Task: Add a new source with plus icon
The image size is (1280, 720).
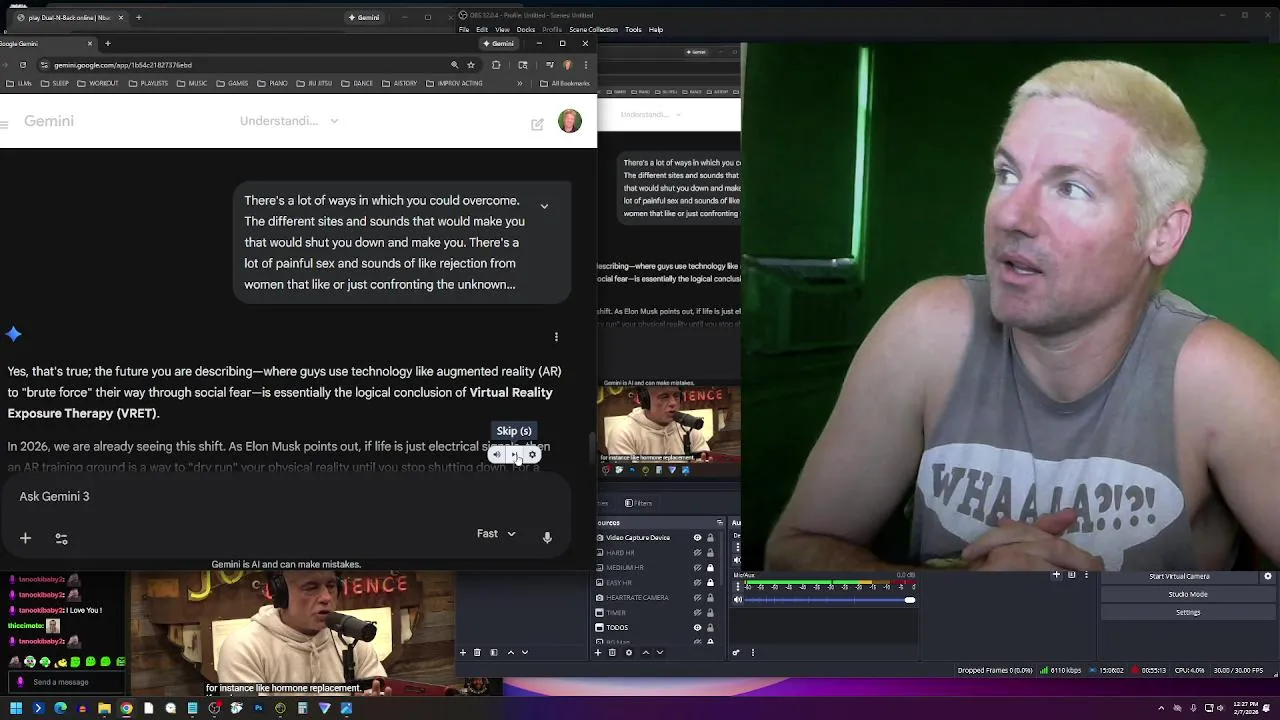Action: point(598,653)
